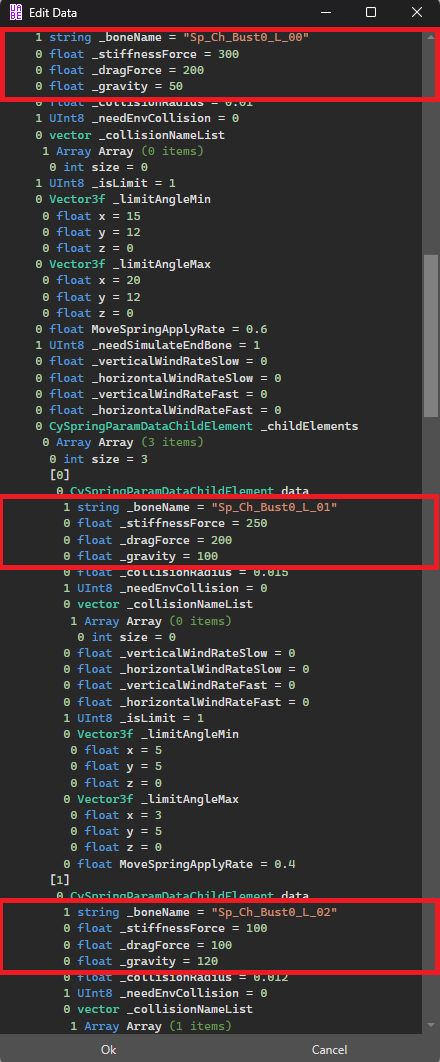Image resolution: width=440 pixels, height=1062 pixels.
Task: Click scrollbar down arrow at bottom
Action: click(x=431, y=1025)
